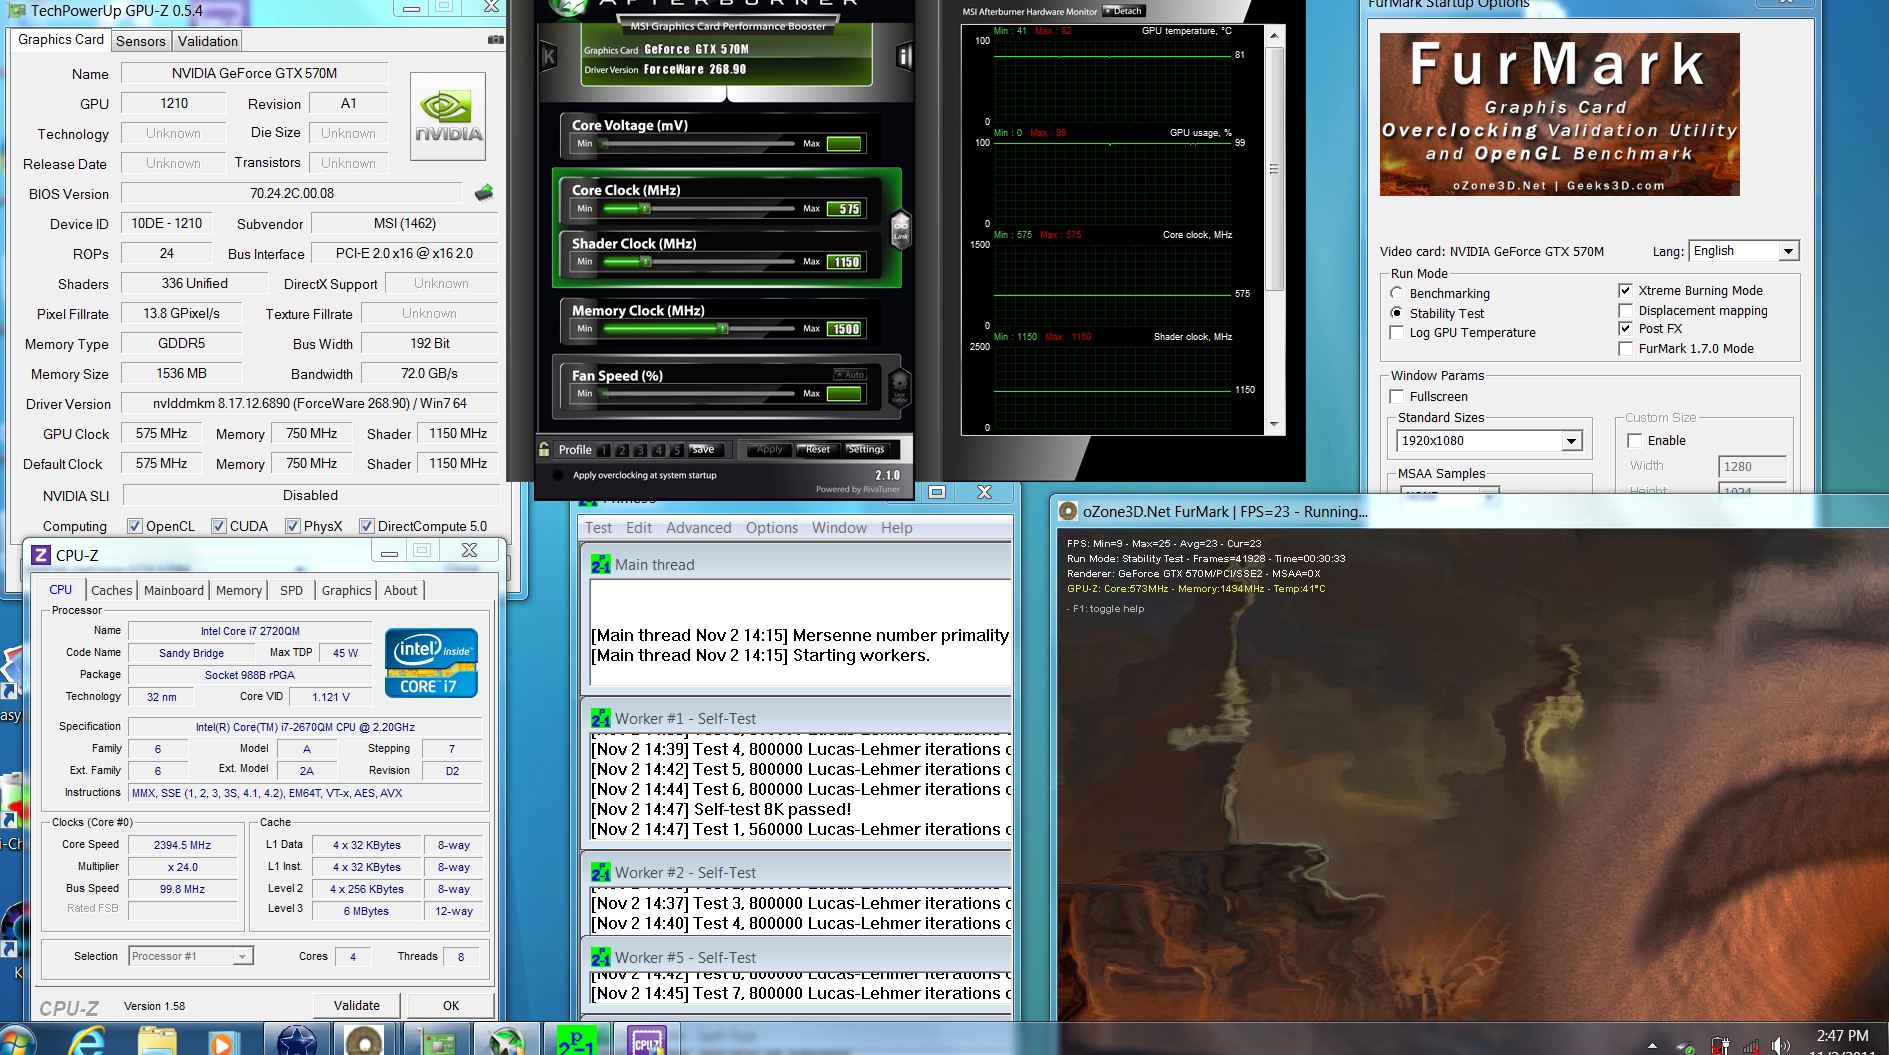
Task: Click the system tray volume icon
Action: pos(1780,1046)
